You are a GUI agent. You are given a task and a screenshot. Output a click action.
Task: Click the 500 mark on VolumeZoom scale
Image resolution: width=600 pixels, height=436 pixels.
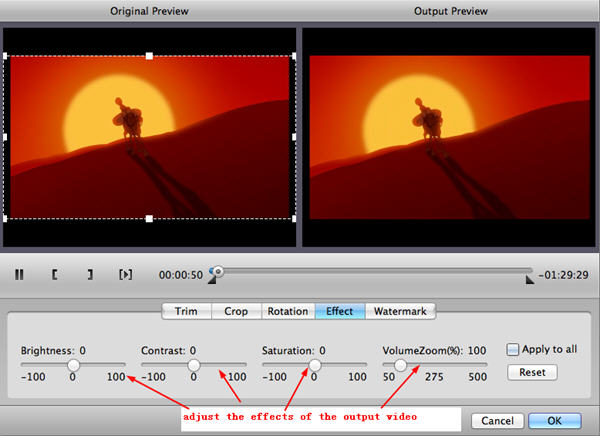click(478, 377)
